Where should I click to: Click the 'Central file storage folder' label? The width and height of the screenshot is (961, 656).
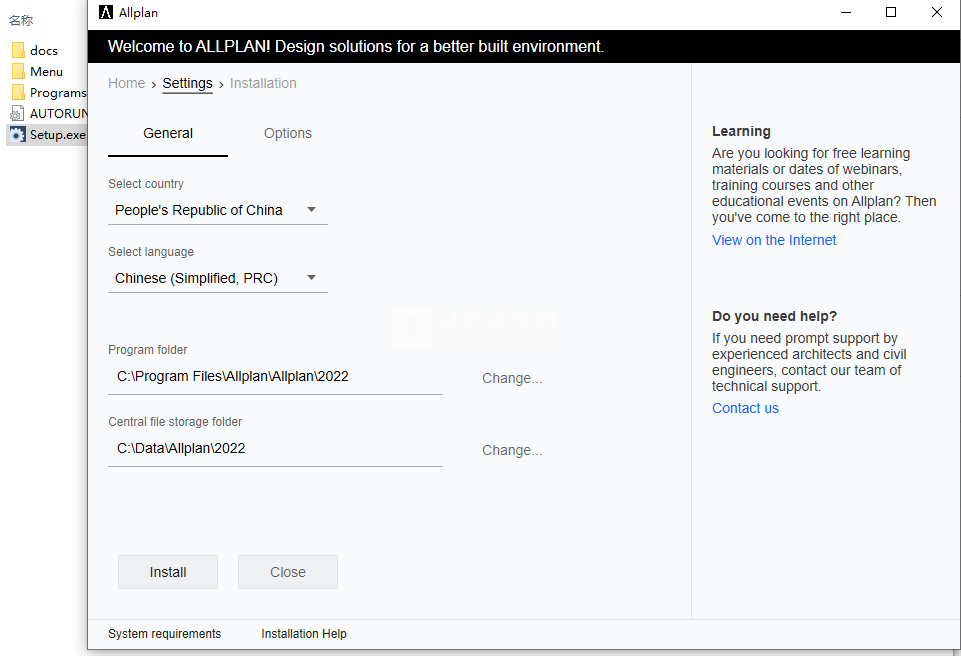click(175, 422)
